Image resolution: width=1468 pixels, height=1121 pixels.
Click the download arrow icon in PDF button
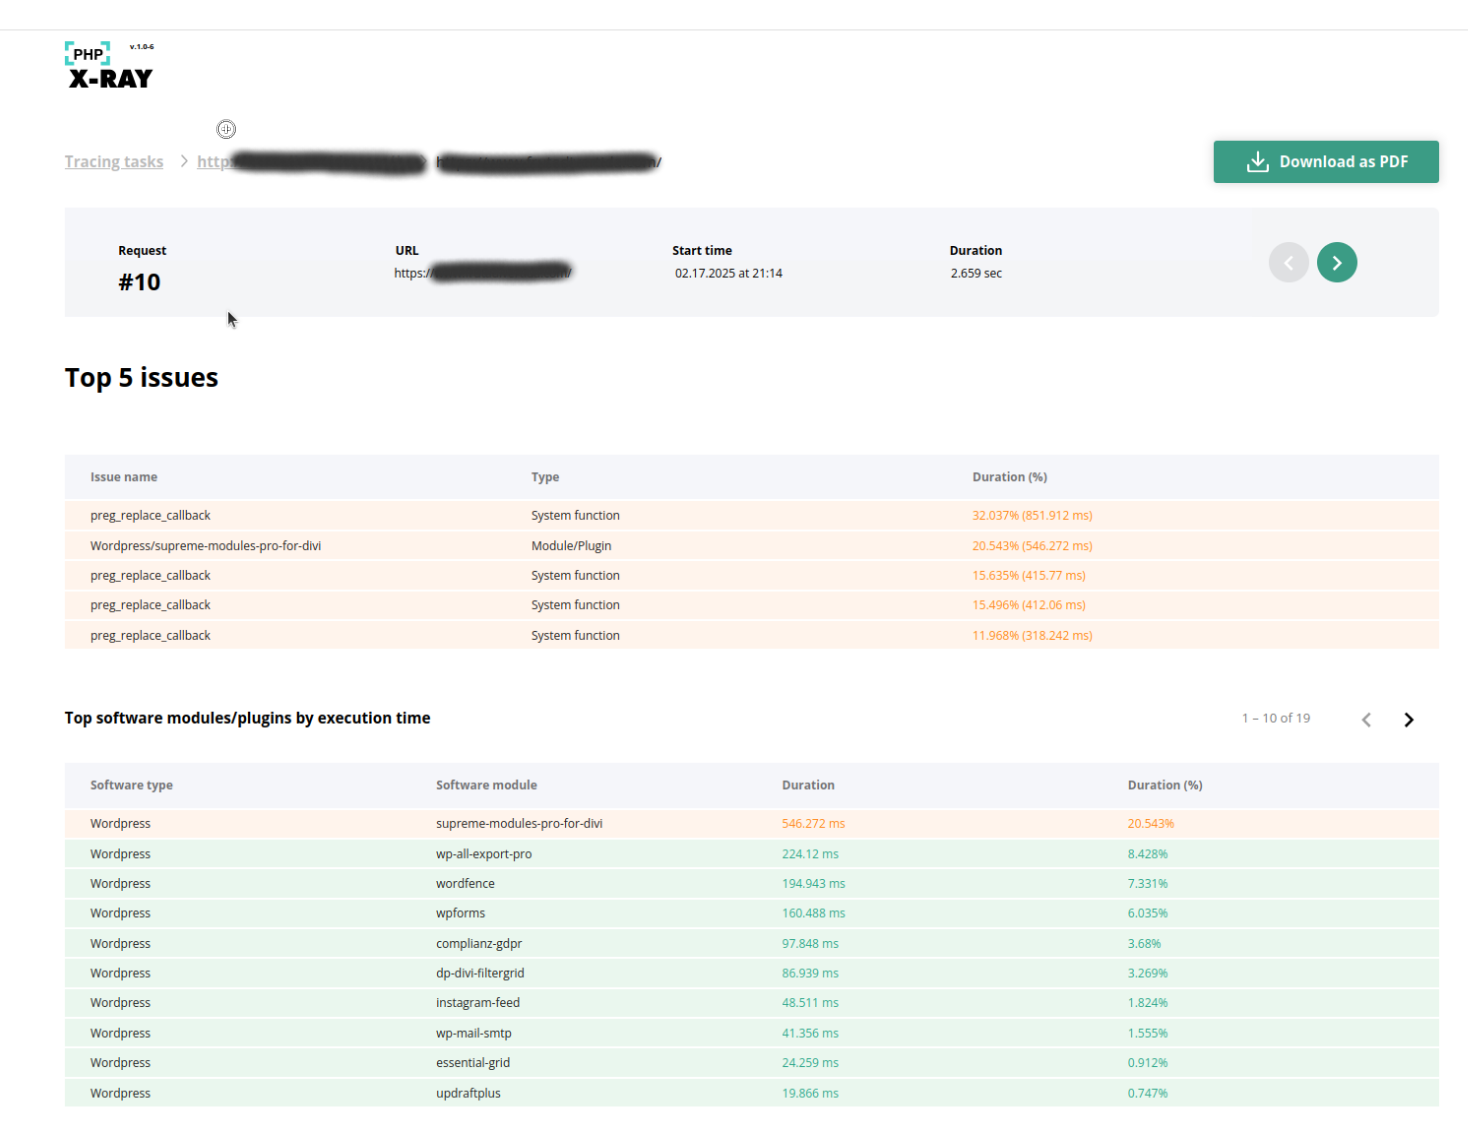[x=1258, y=162]
